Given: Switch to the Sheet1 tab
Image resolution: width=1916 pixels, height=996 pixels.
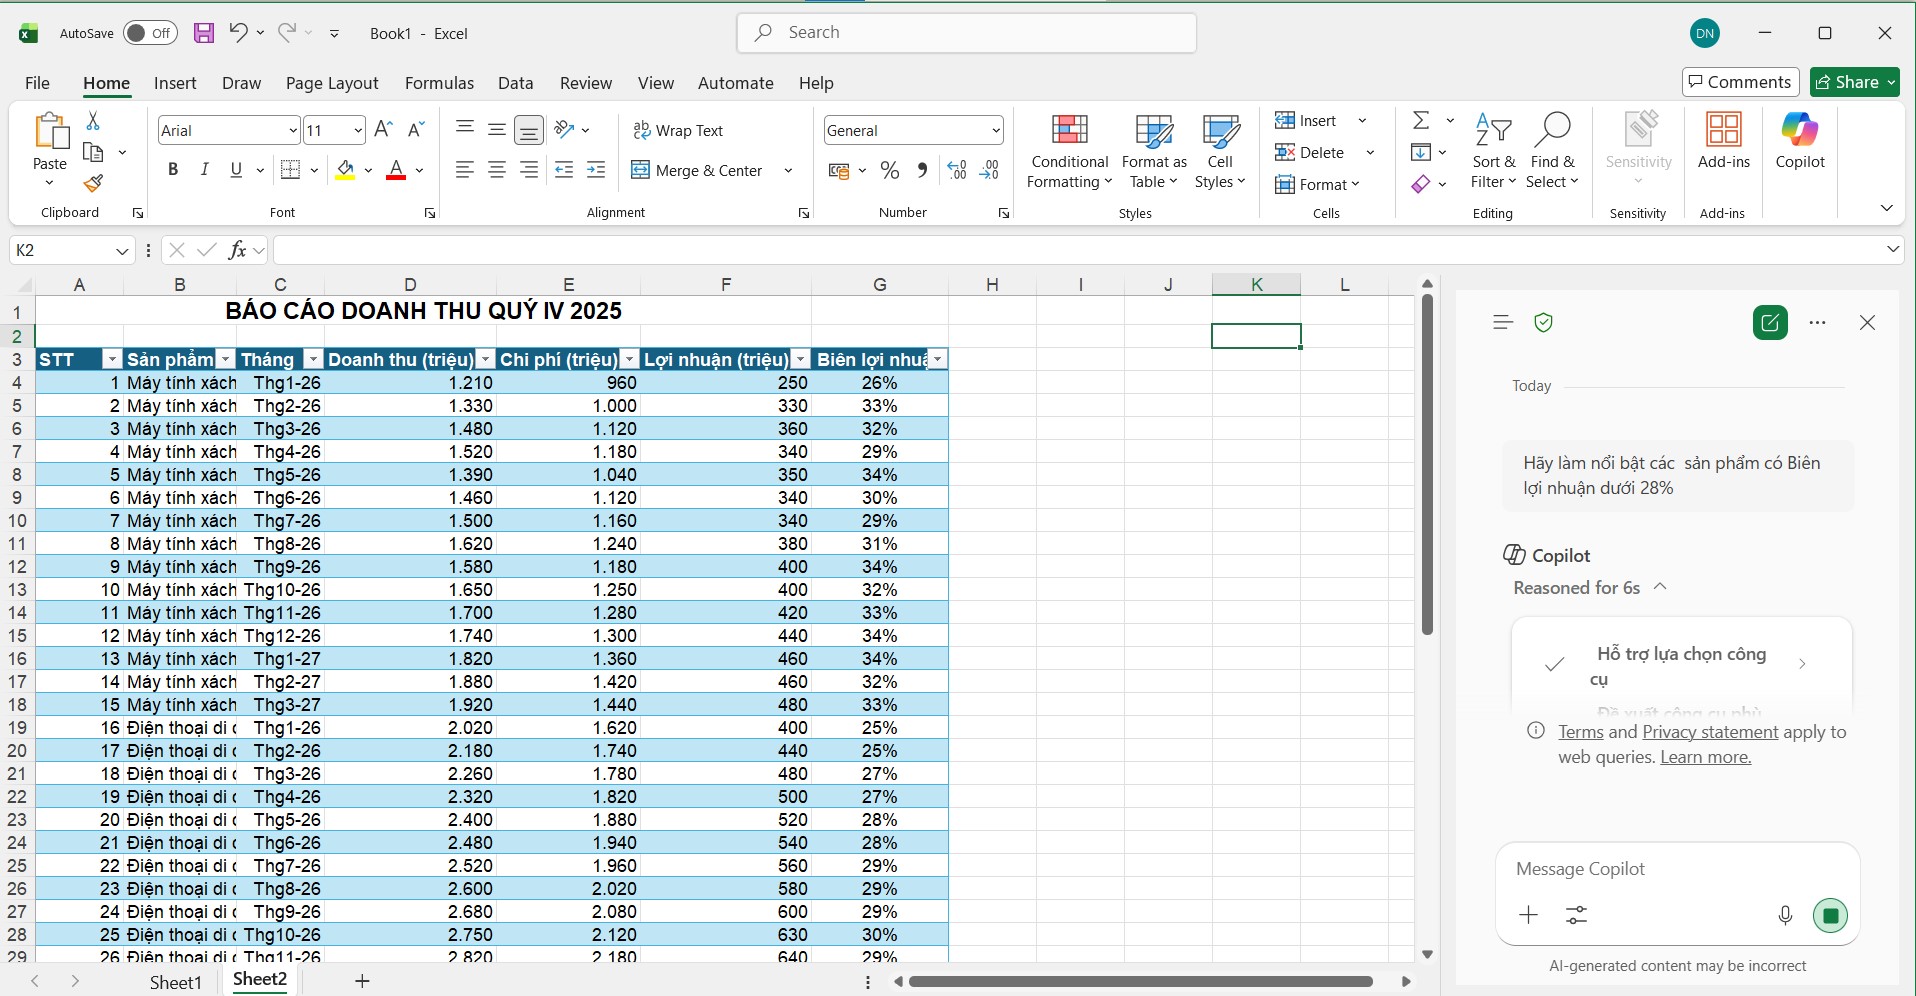Looking at the screenshot, I should pyautogui.click(x=176, y=982).
